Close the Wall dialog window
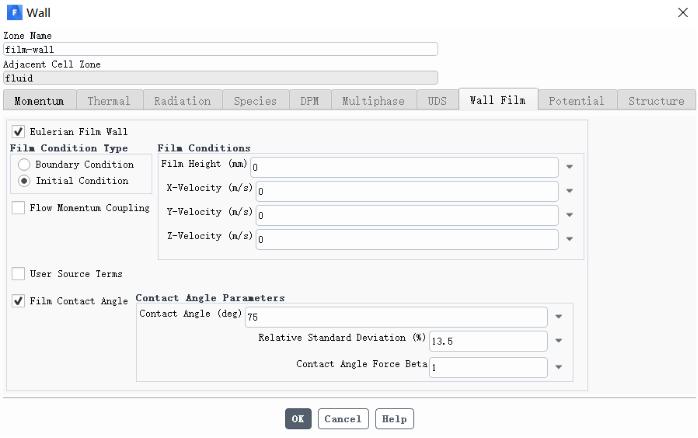 [x=682, y=13]
